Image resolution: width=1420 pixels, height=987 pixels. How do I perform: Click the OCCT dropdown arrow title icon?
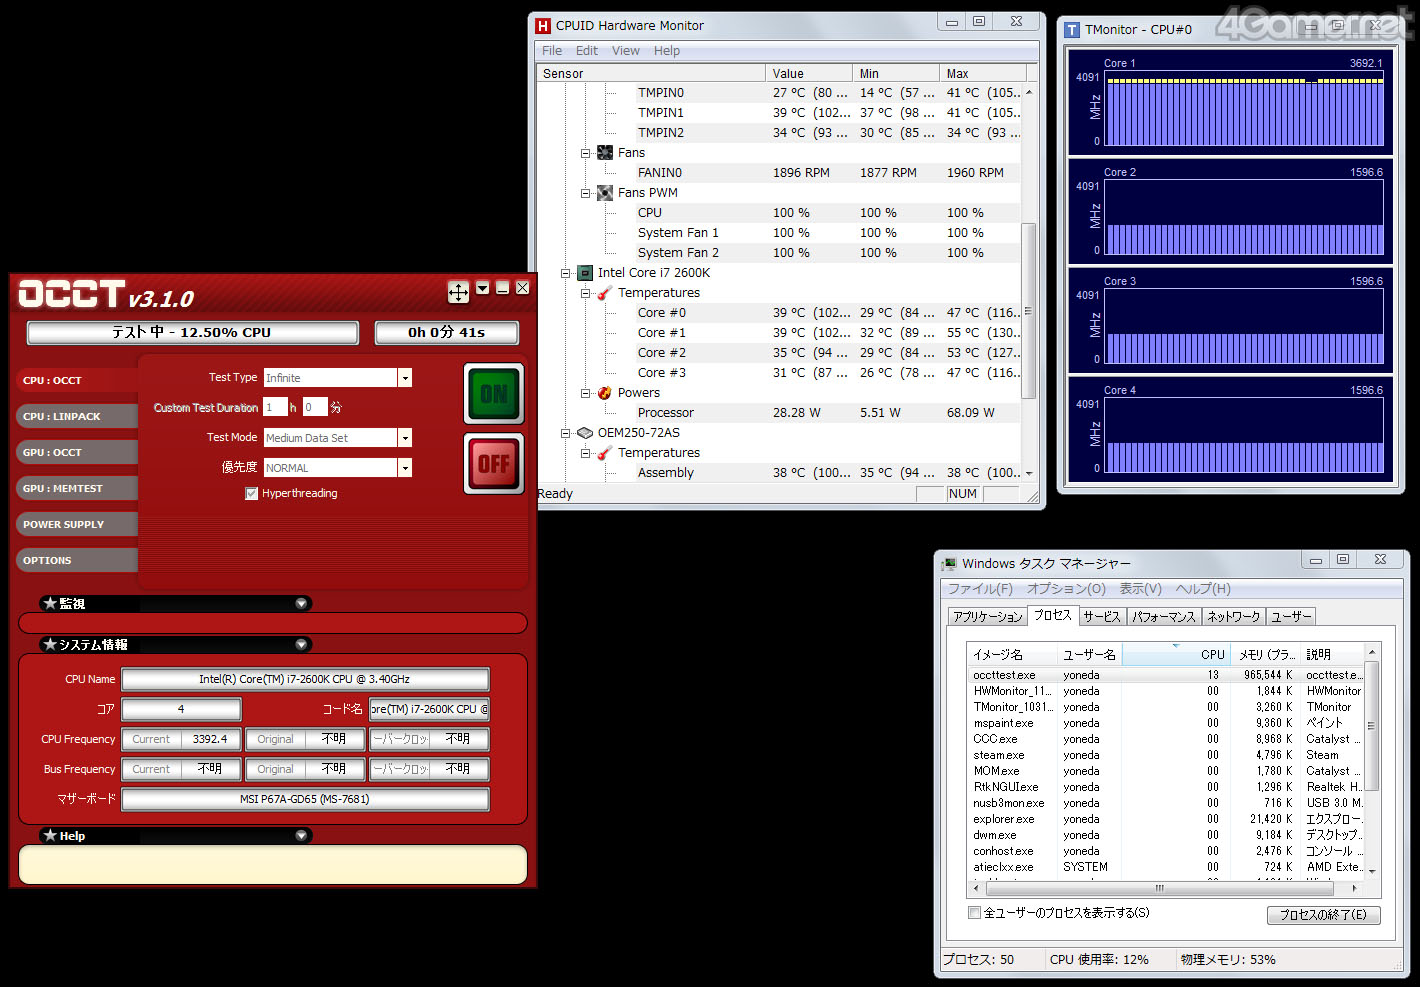(483, 288)
